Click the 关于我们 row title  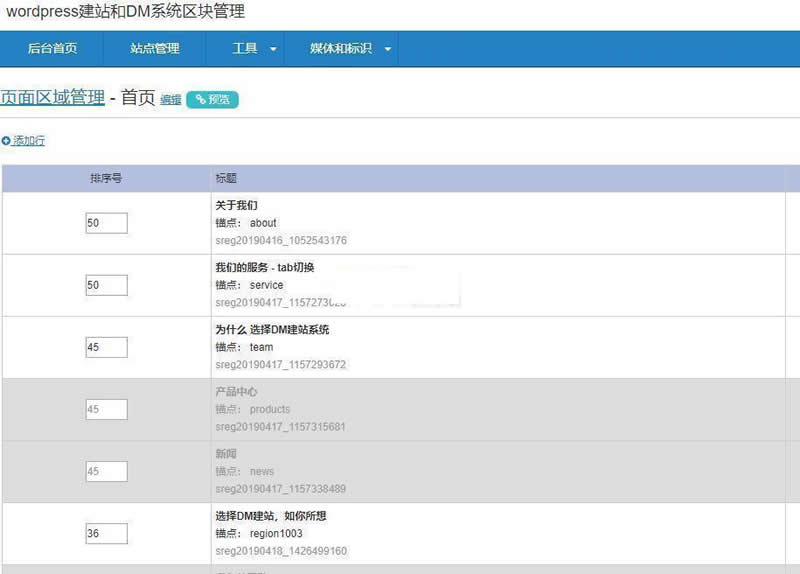(x=236, y=205)
